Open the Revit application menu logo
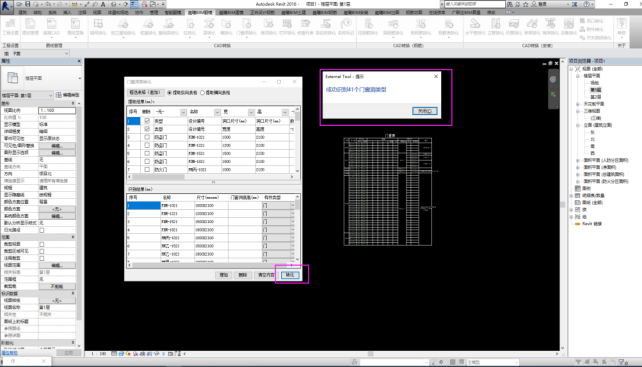 [6, 7]
